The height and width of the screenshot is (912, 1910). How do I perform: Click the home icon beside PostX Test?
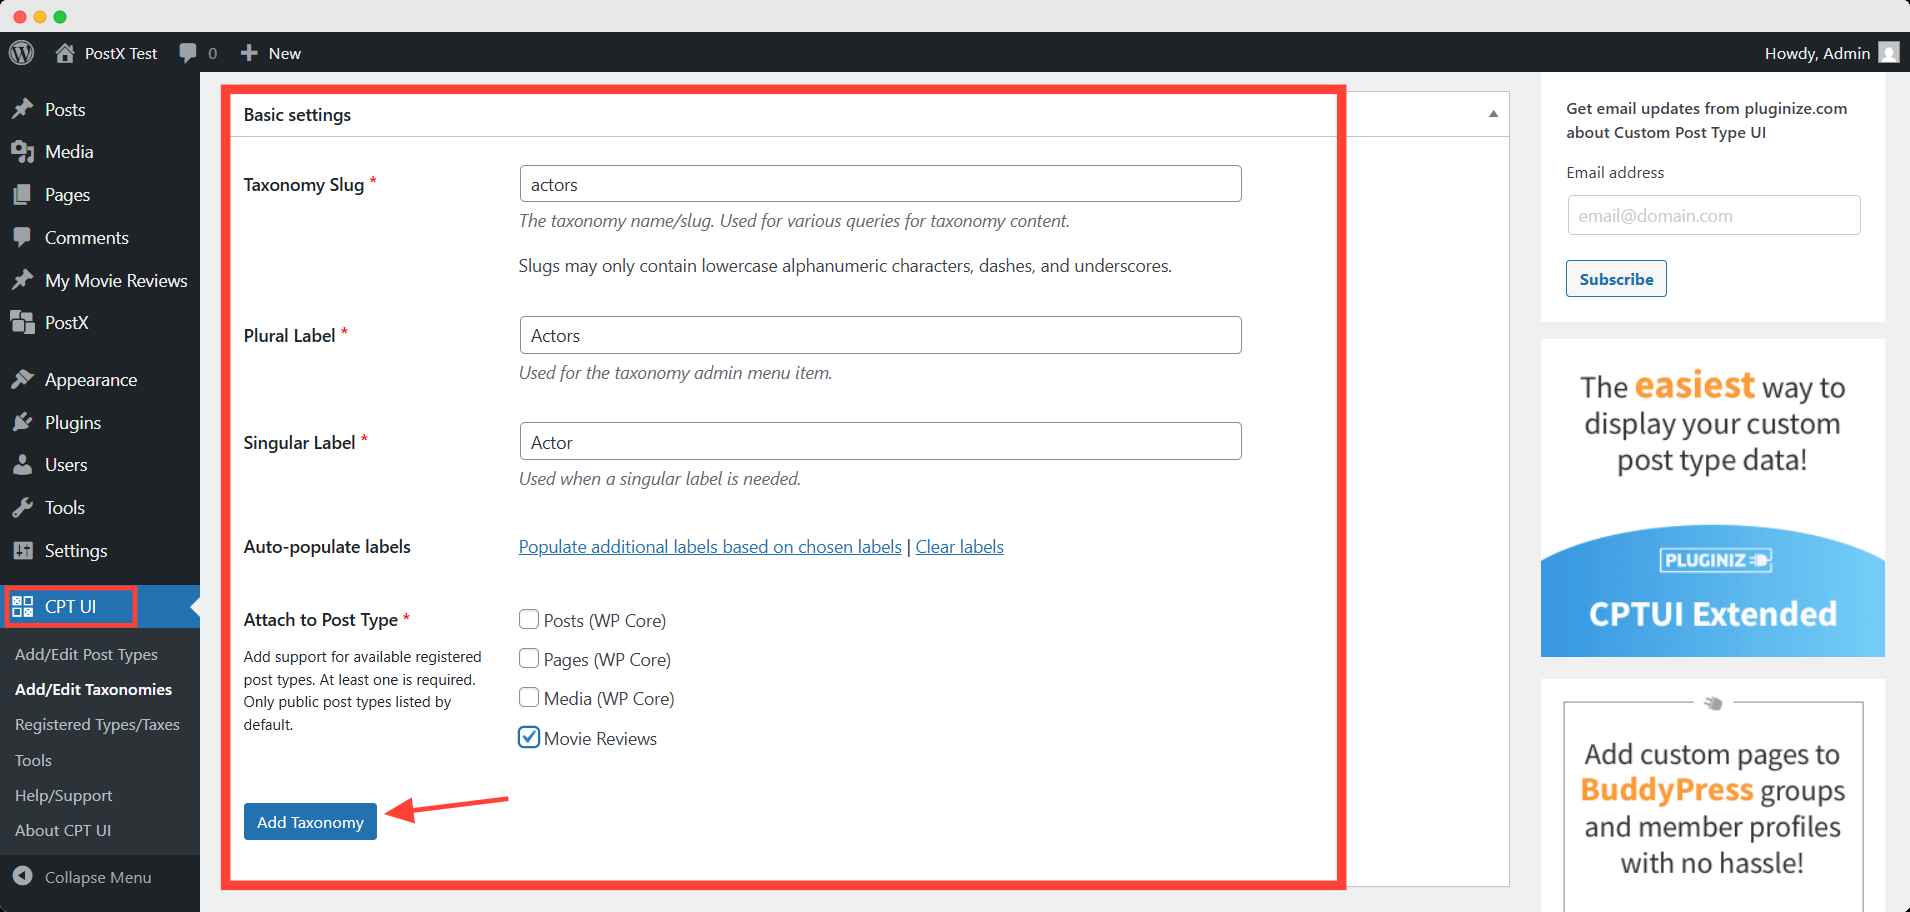[x=65, y=53]
